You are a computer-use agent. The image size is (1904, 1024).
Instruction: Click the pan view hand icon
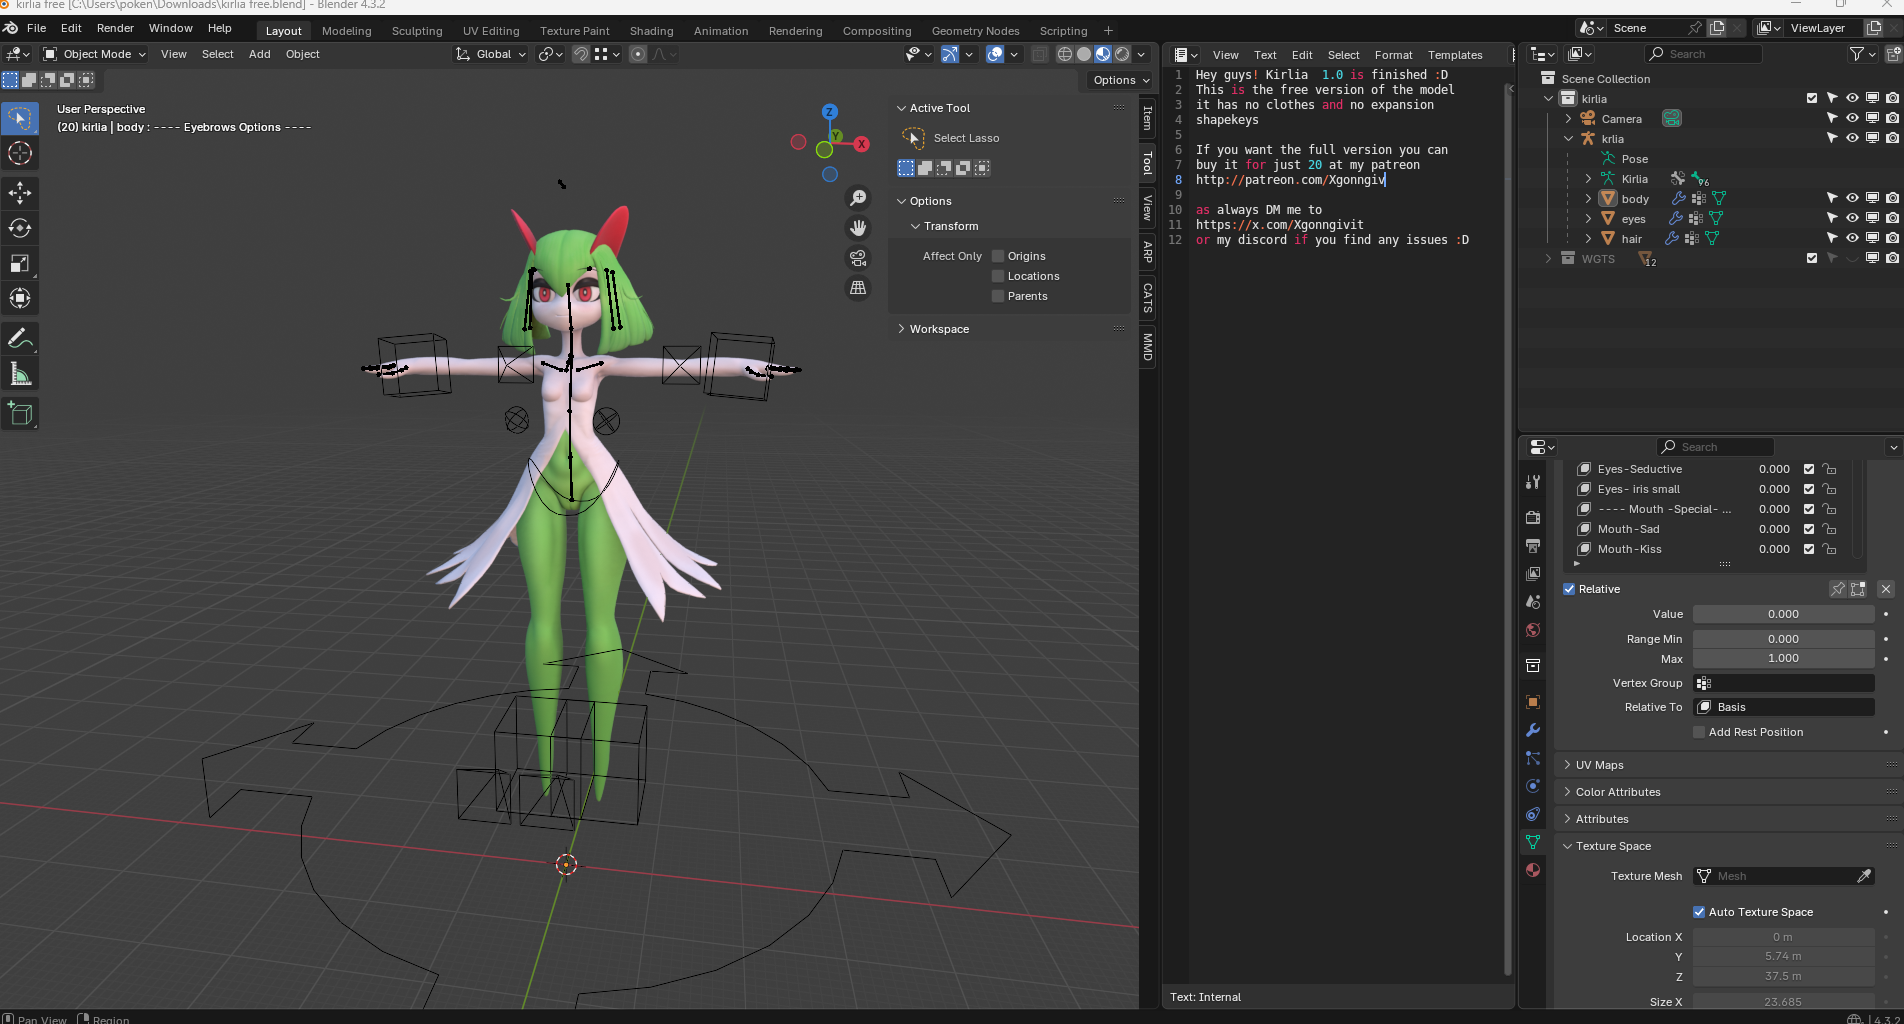tap(858, 228)
